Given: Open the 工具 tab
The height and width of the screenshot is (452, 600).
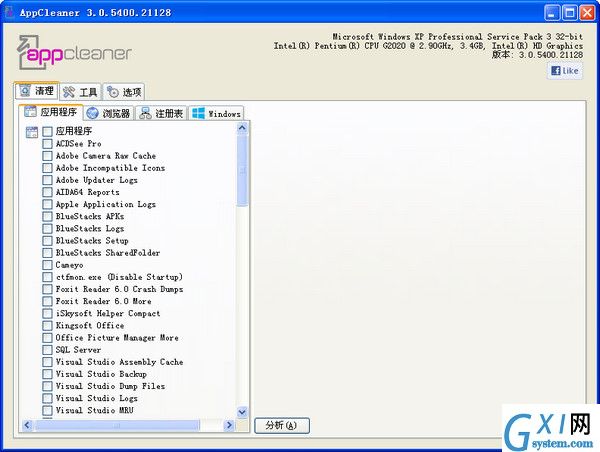Looking at the screenshot, I should (80, 92).
